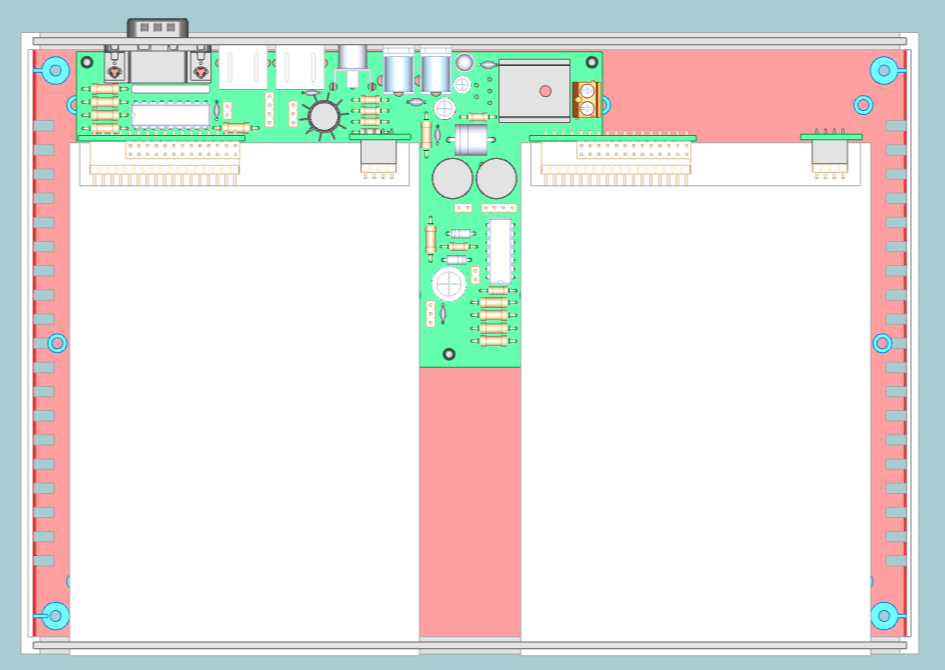Select the vertical DIP chip on the center board
This screenshot has width=945, height=670.
[500, 251]
